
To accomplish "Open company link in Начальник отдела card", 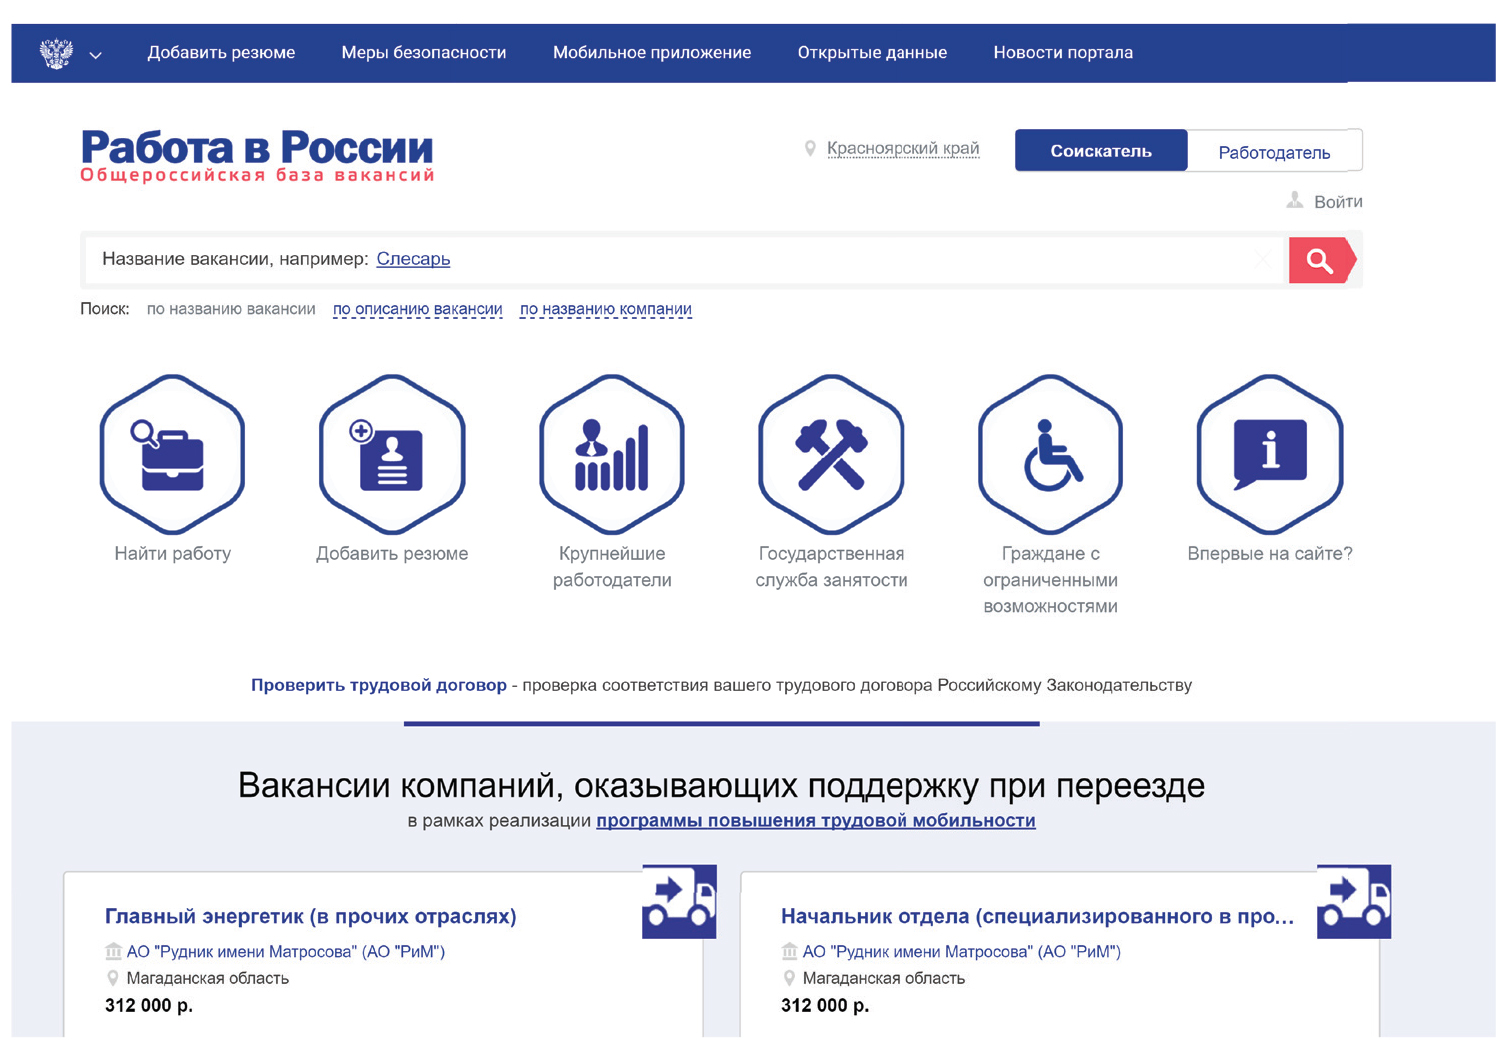I will coord(962,952).
